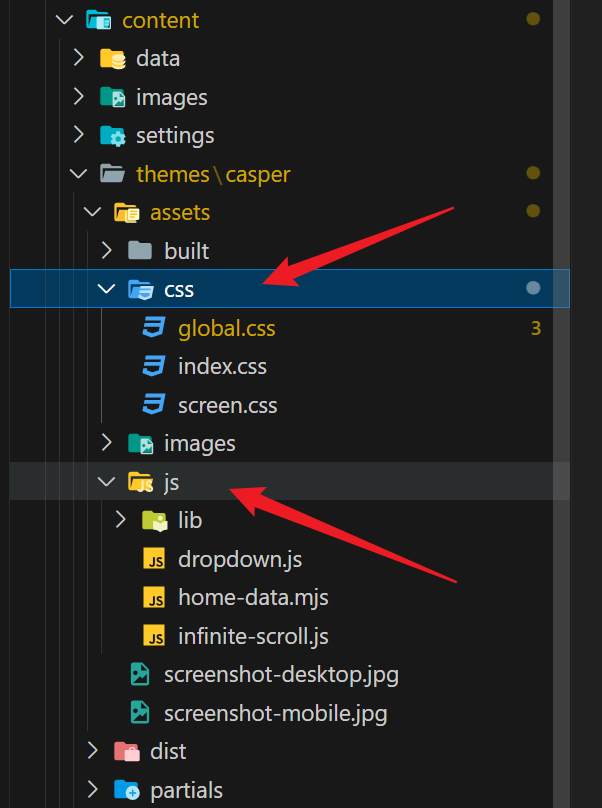Click the JS icon next to dropdown.js

[x=154, y=559]
